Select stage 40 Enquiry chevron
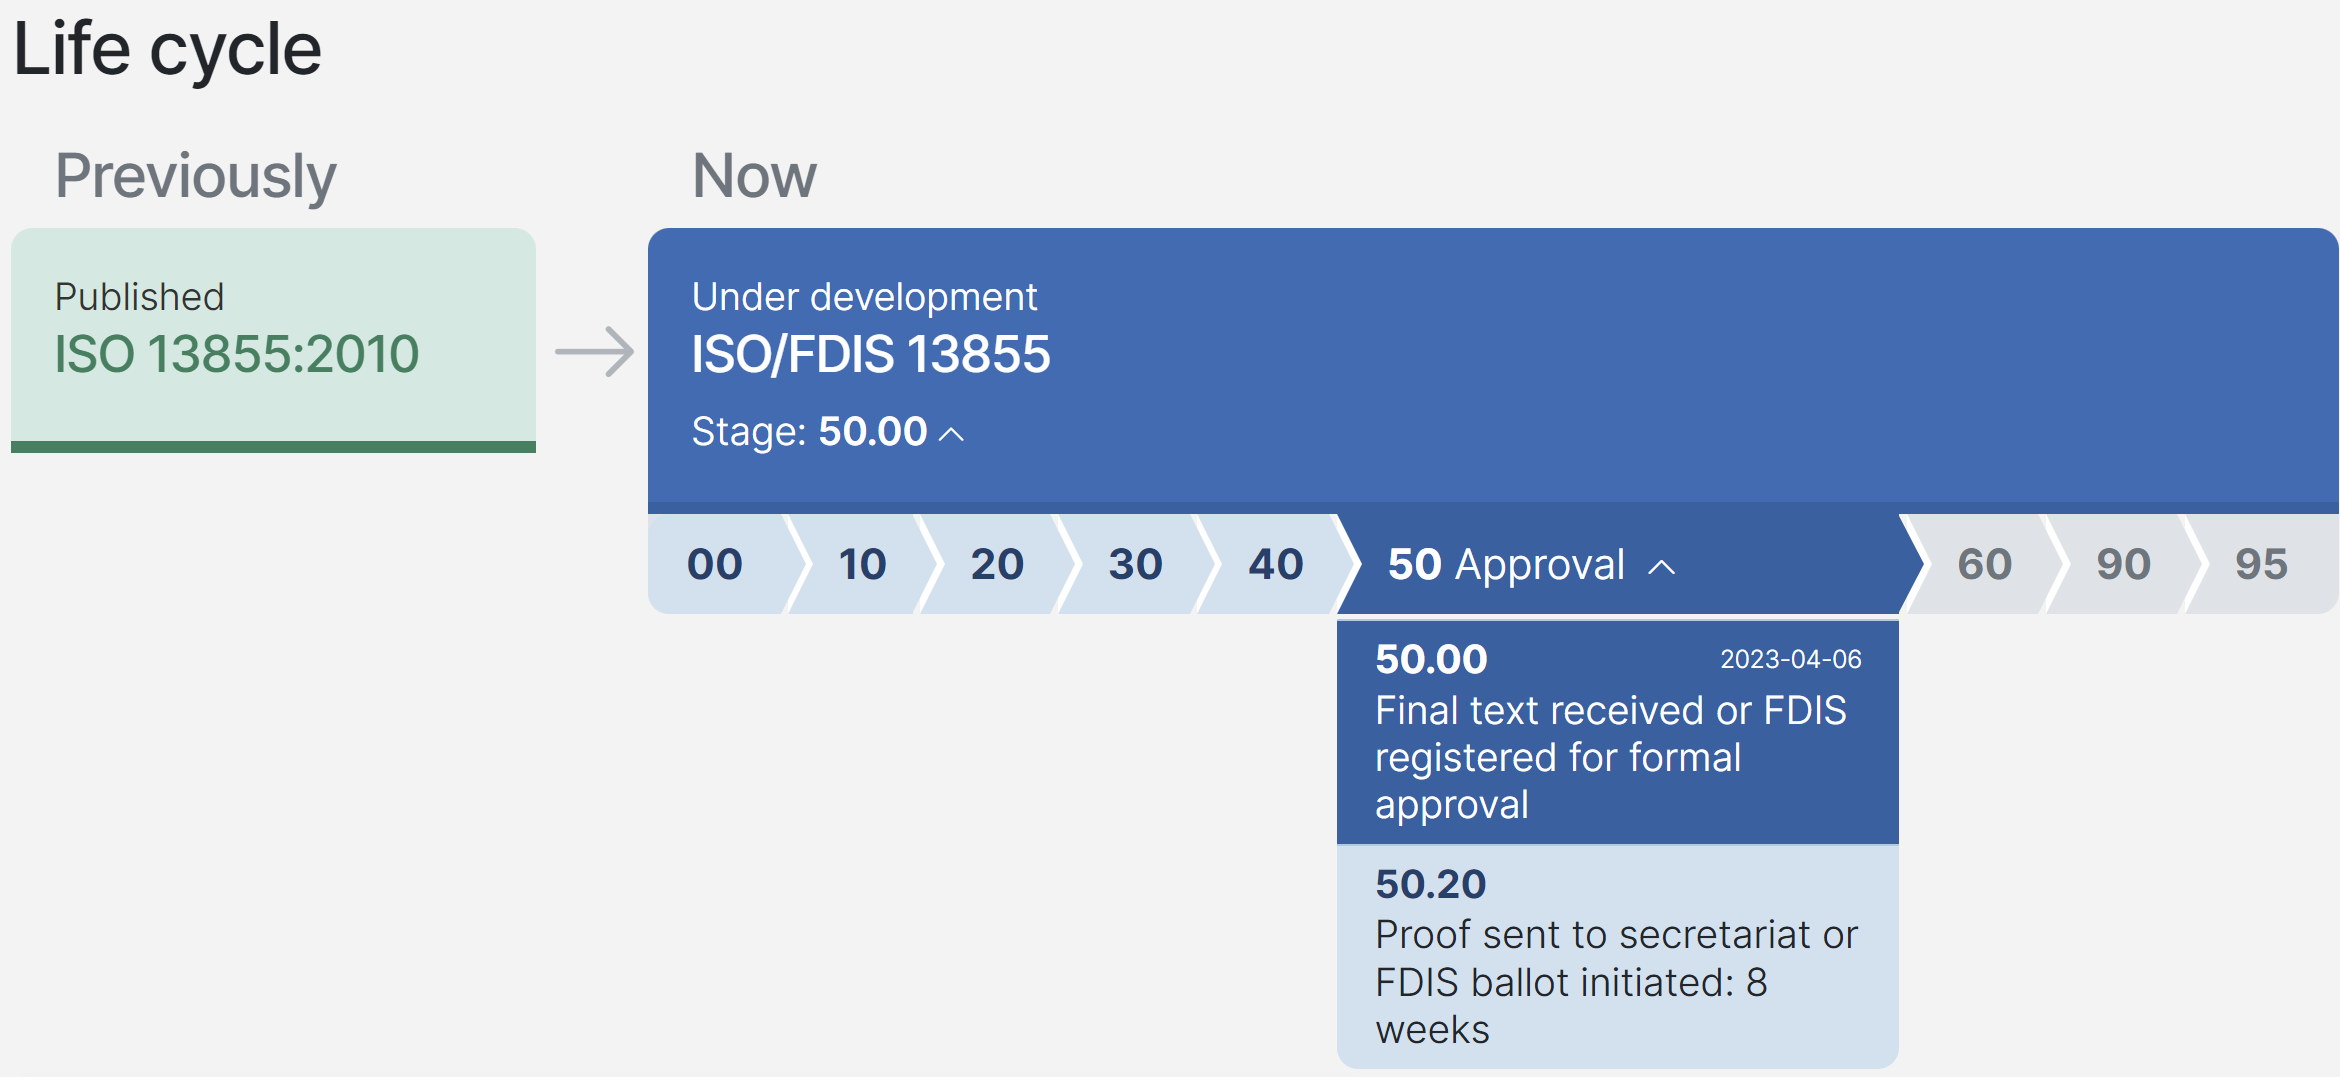 (1275, 564)
